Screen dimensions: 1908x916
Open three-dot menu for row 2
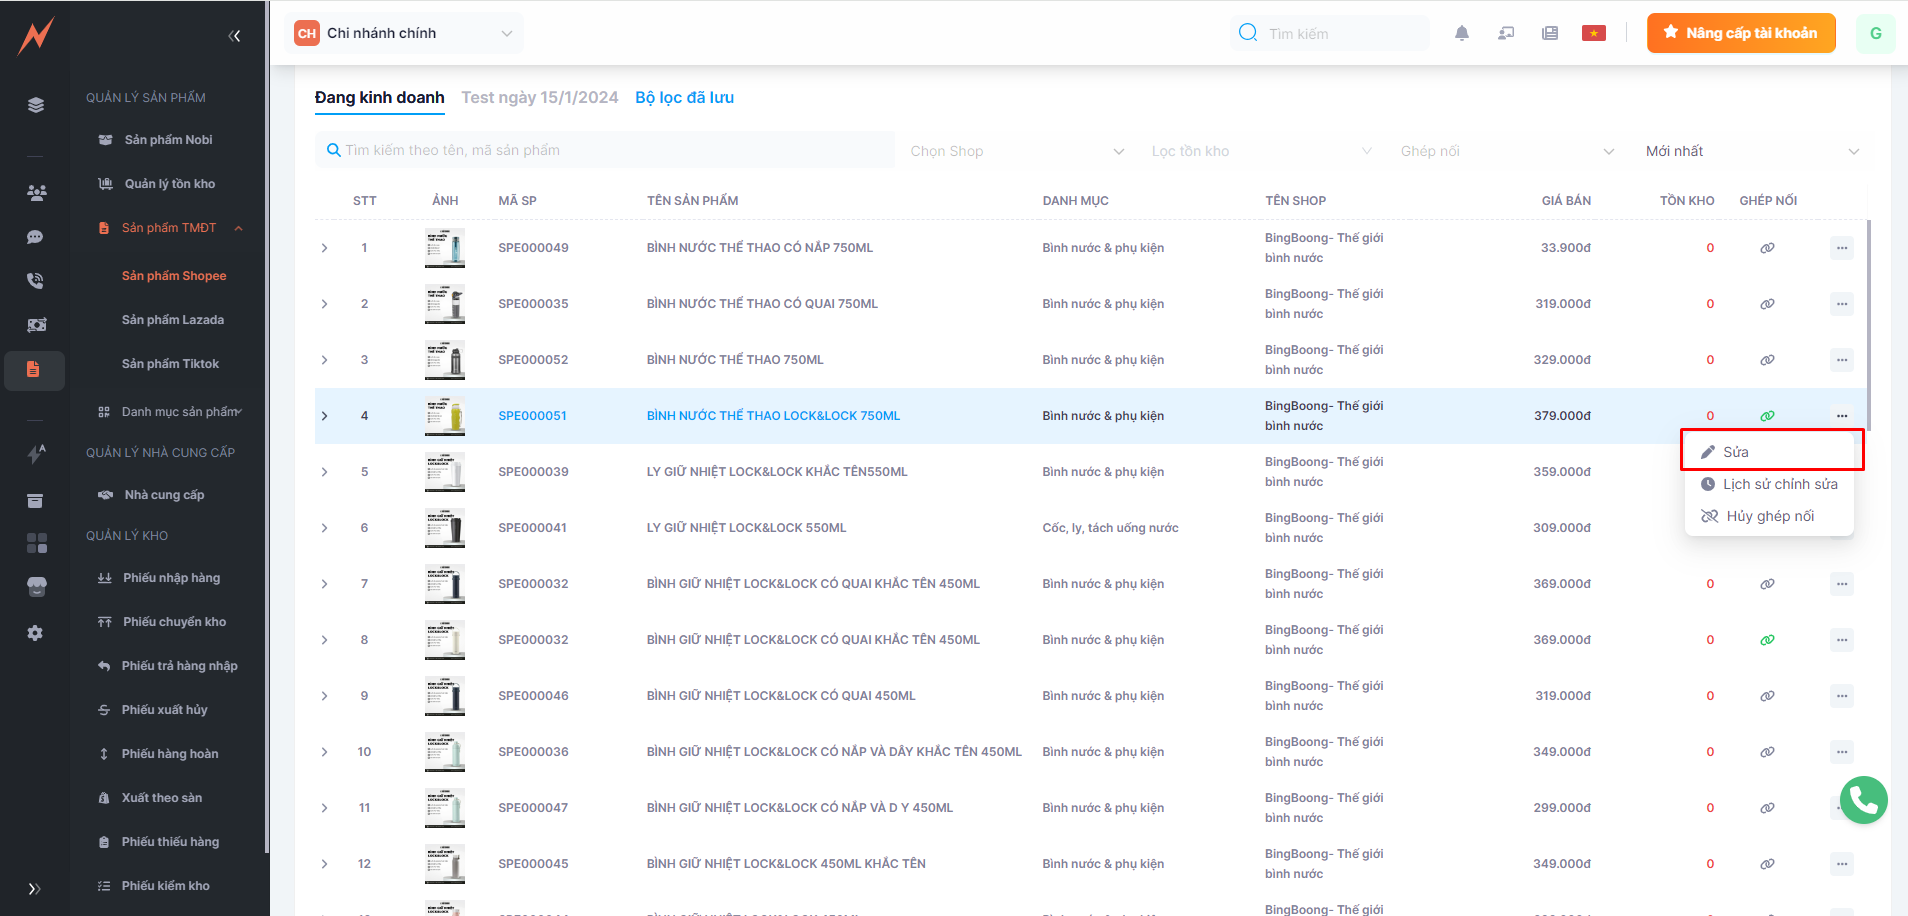point(1841,304)
